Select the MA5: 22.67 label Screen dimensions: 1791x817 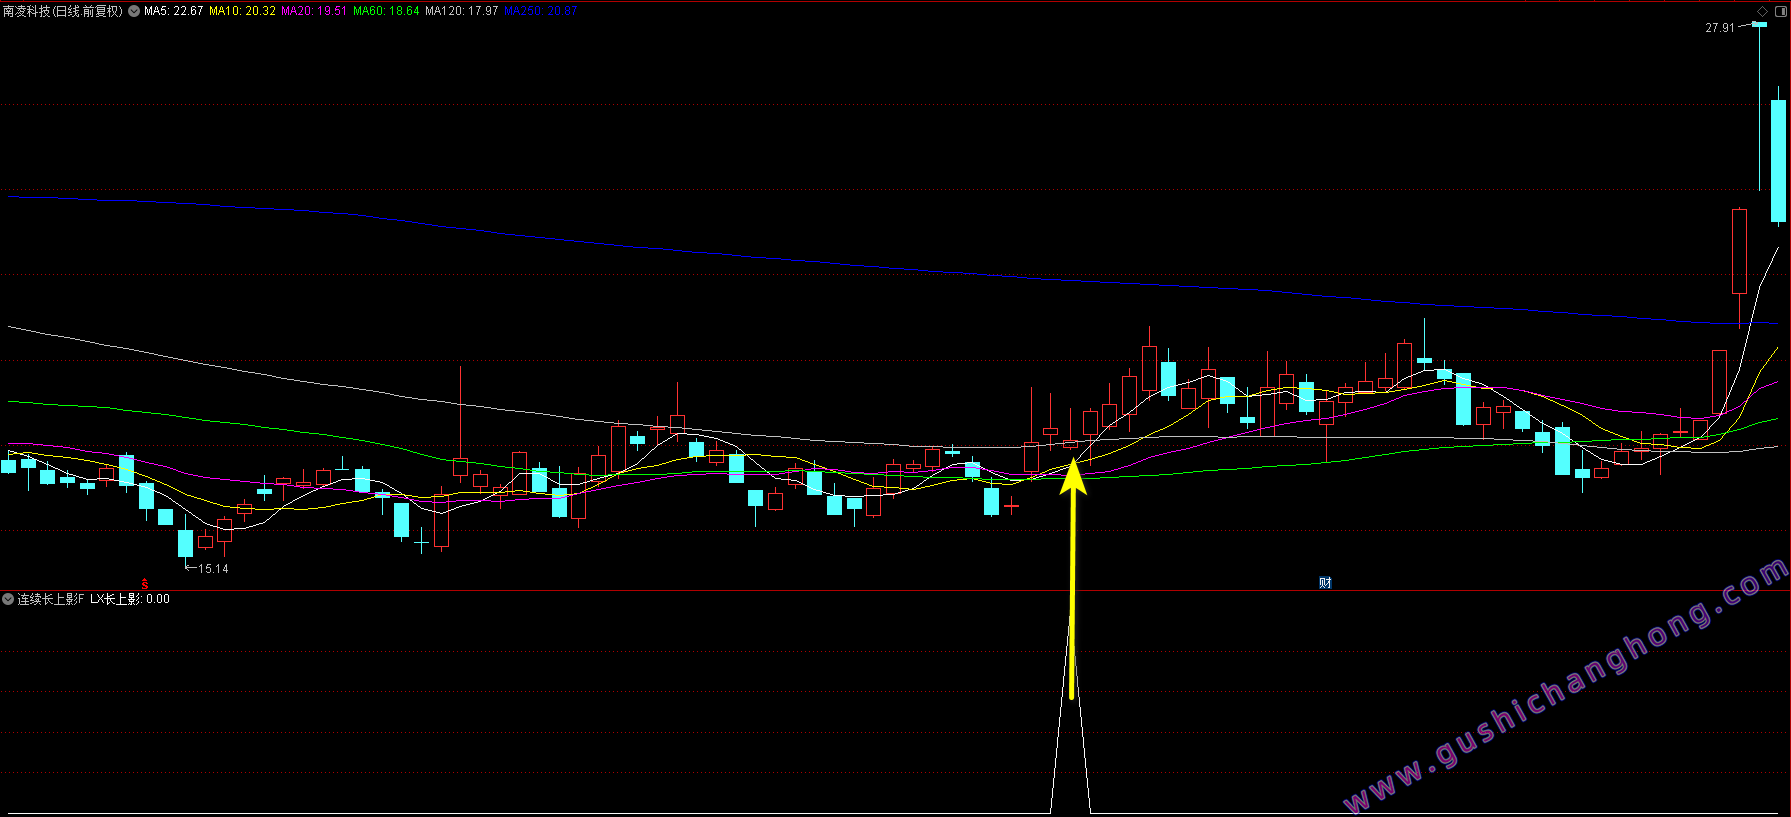(x=173, y=11)
